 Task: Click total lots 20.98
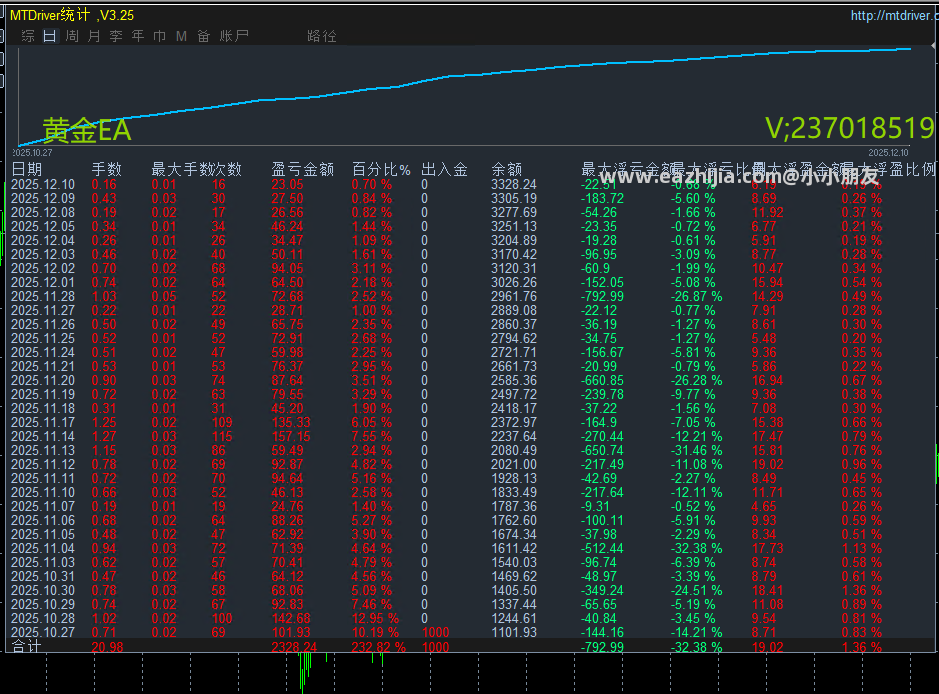[107, 647]
